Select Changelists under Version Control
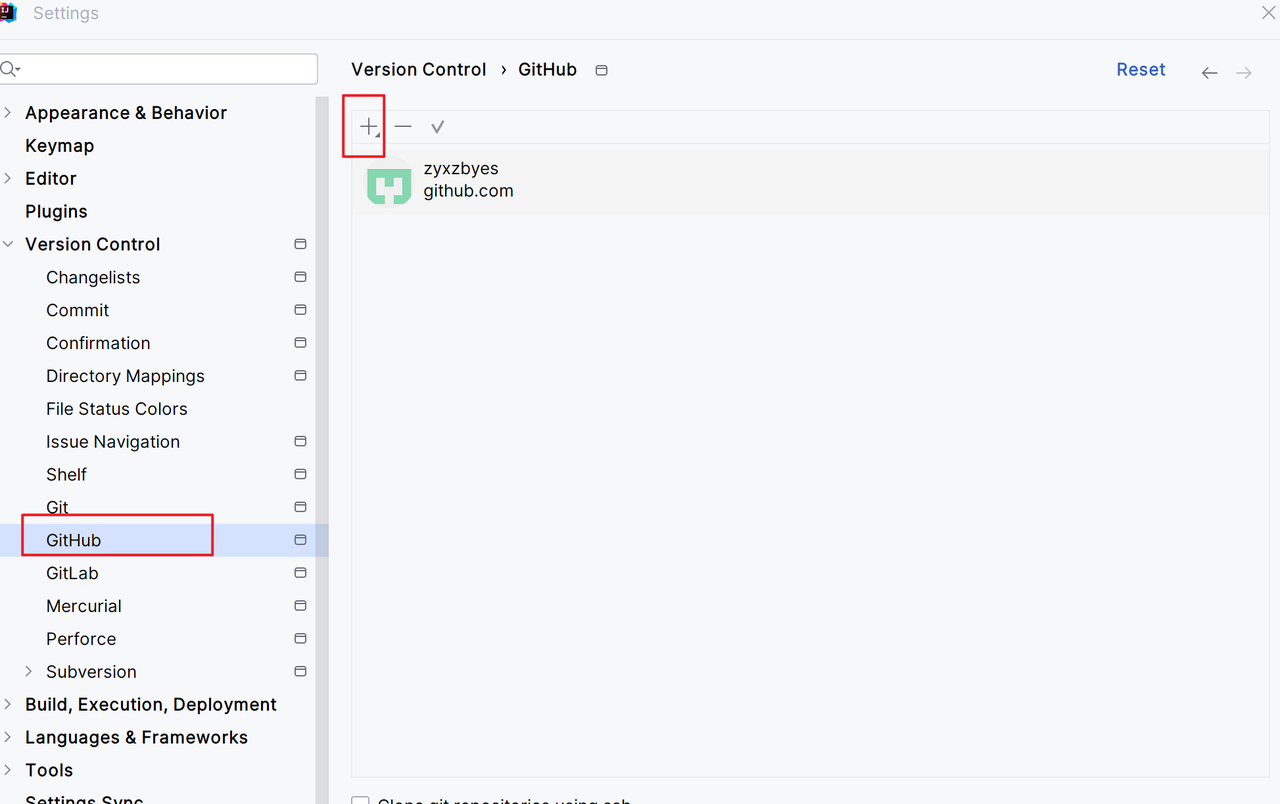 click(x=93, y=278)
